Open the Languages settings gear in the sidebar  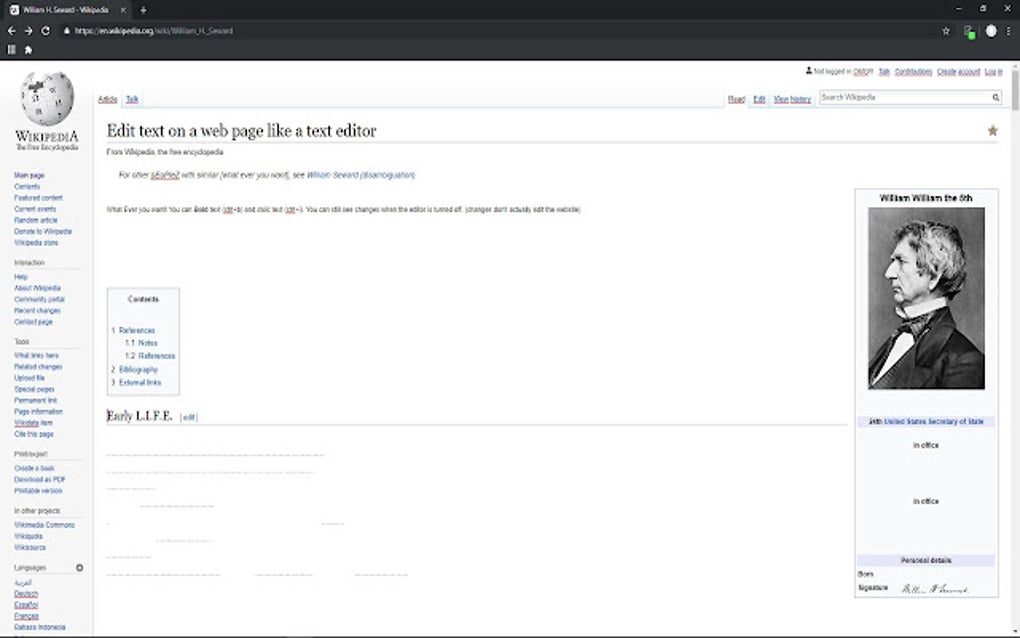[81, 567]
